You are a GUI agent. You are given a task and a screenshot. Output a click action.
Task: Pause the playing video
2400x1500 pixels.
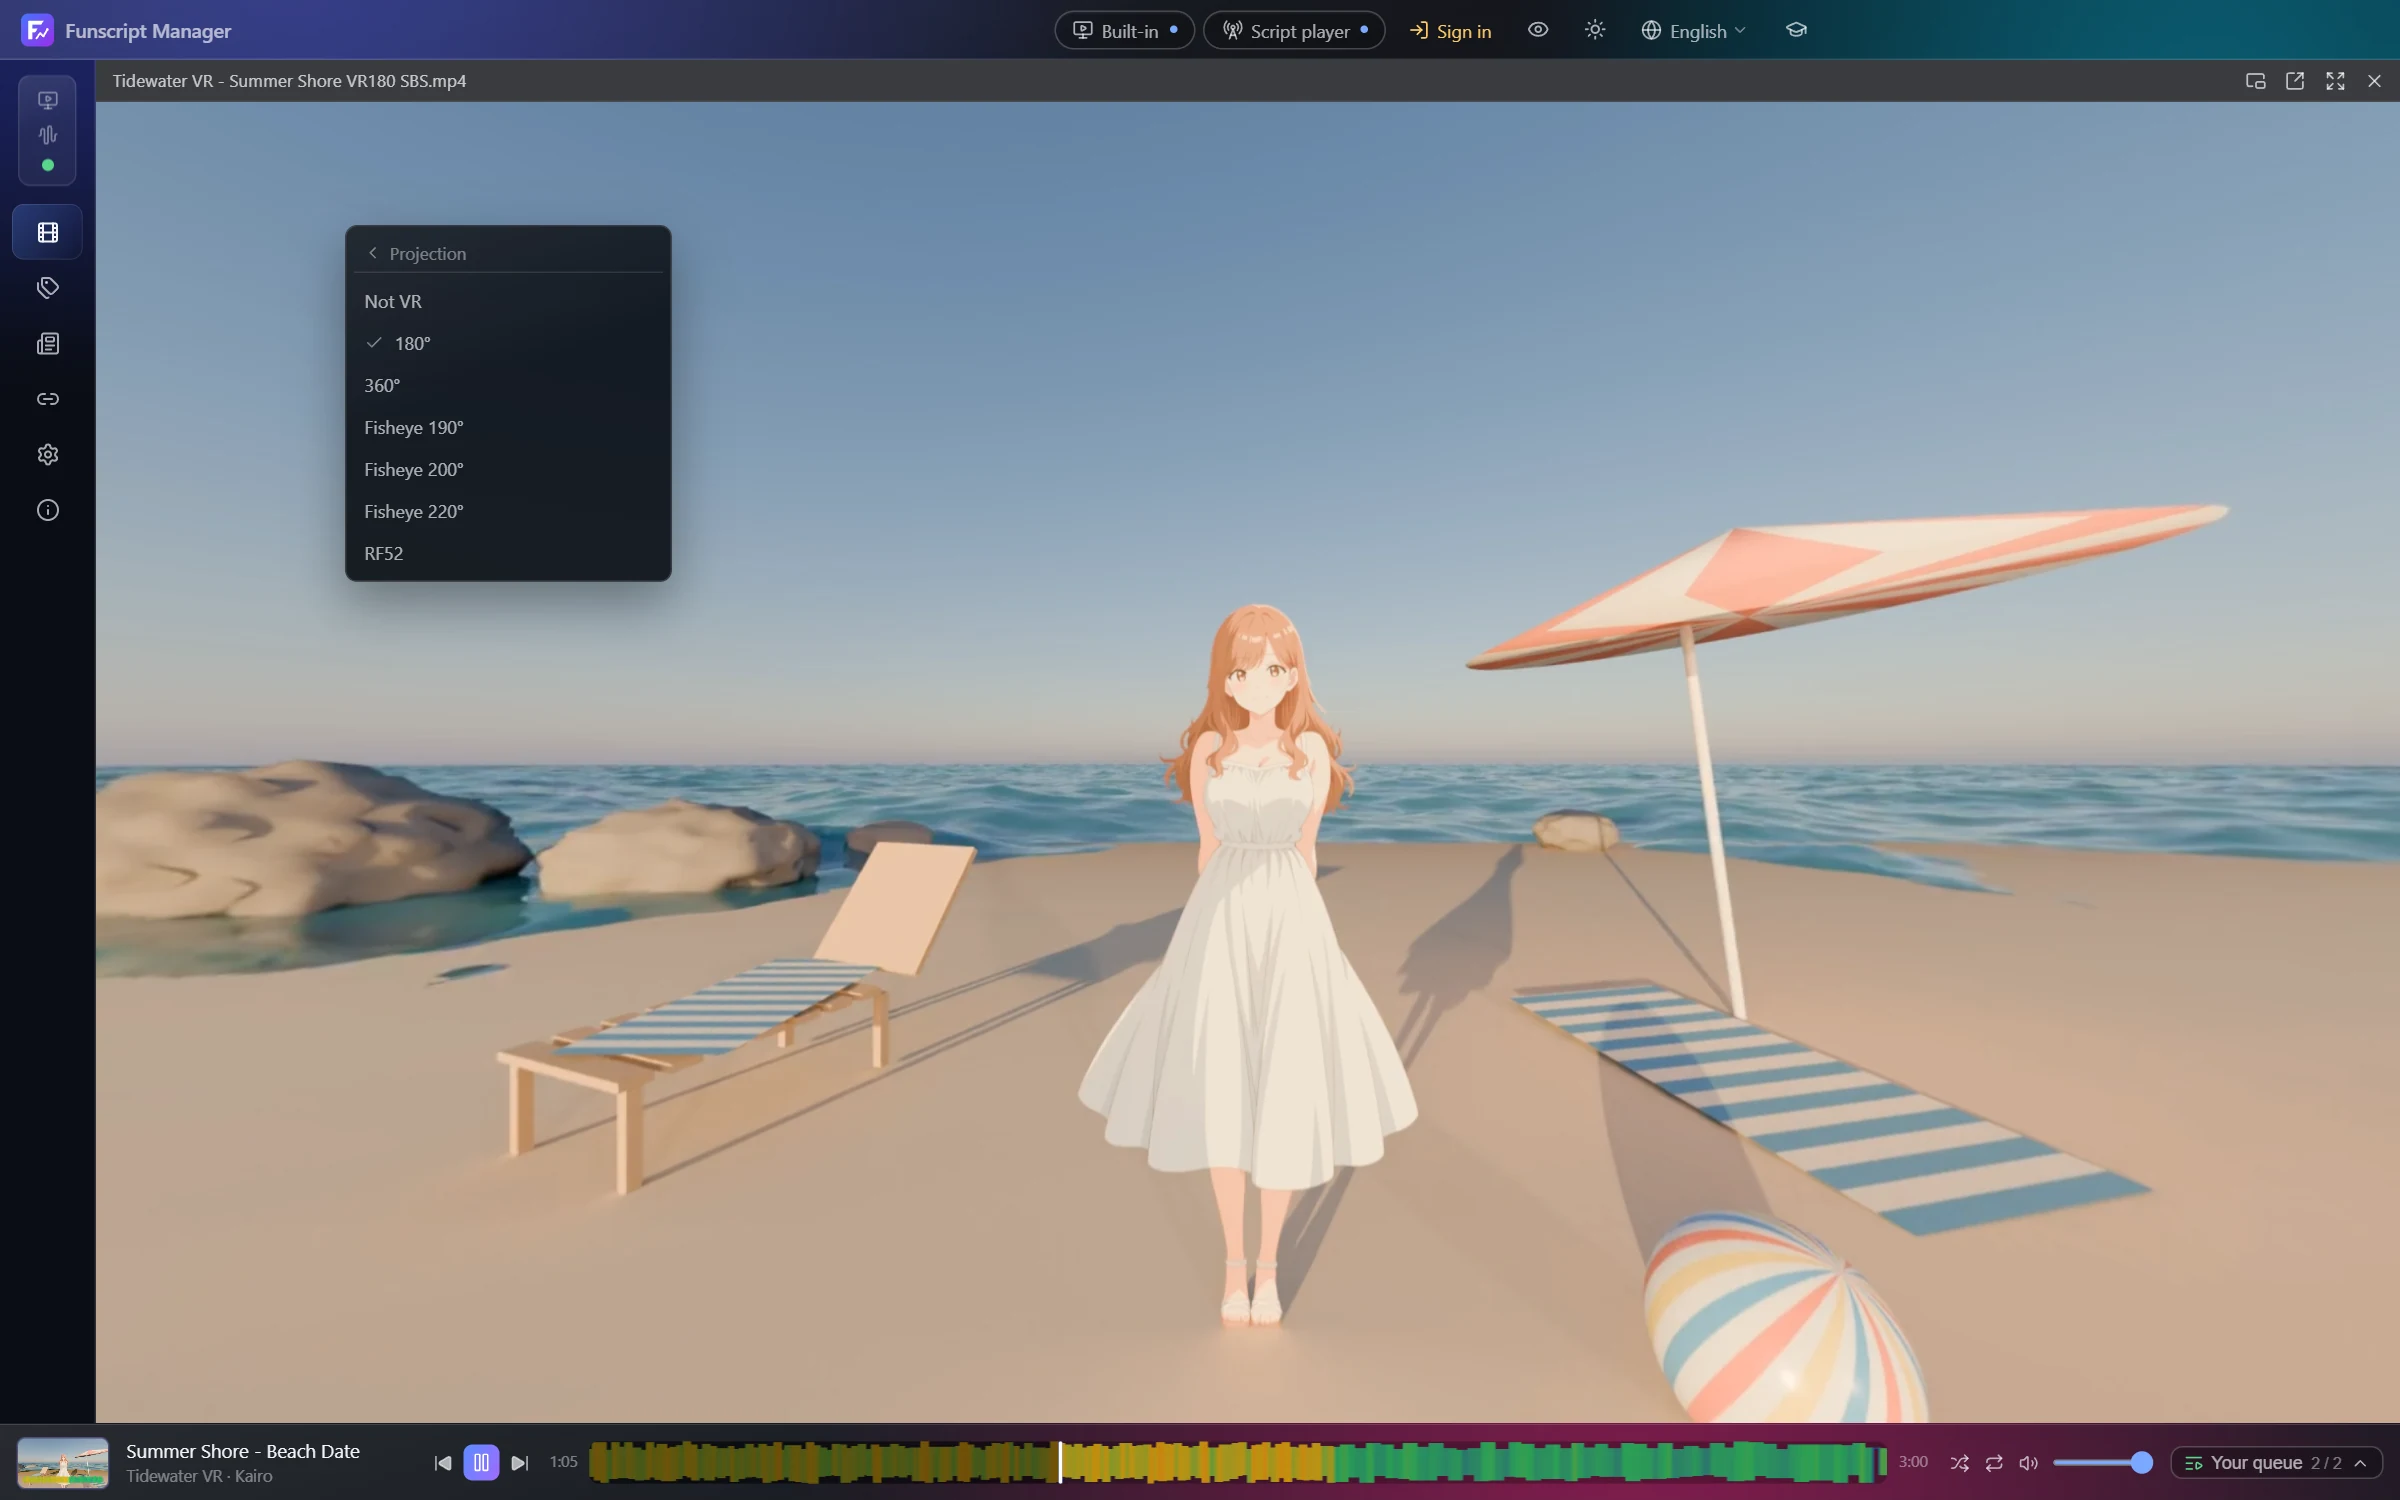point(481,1463)
